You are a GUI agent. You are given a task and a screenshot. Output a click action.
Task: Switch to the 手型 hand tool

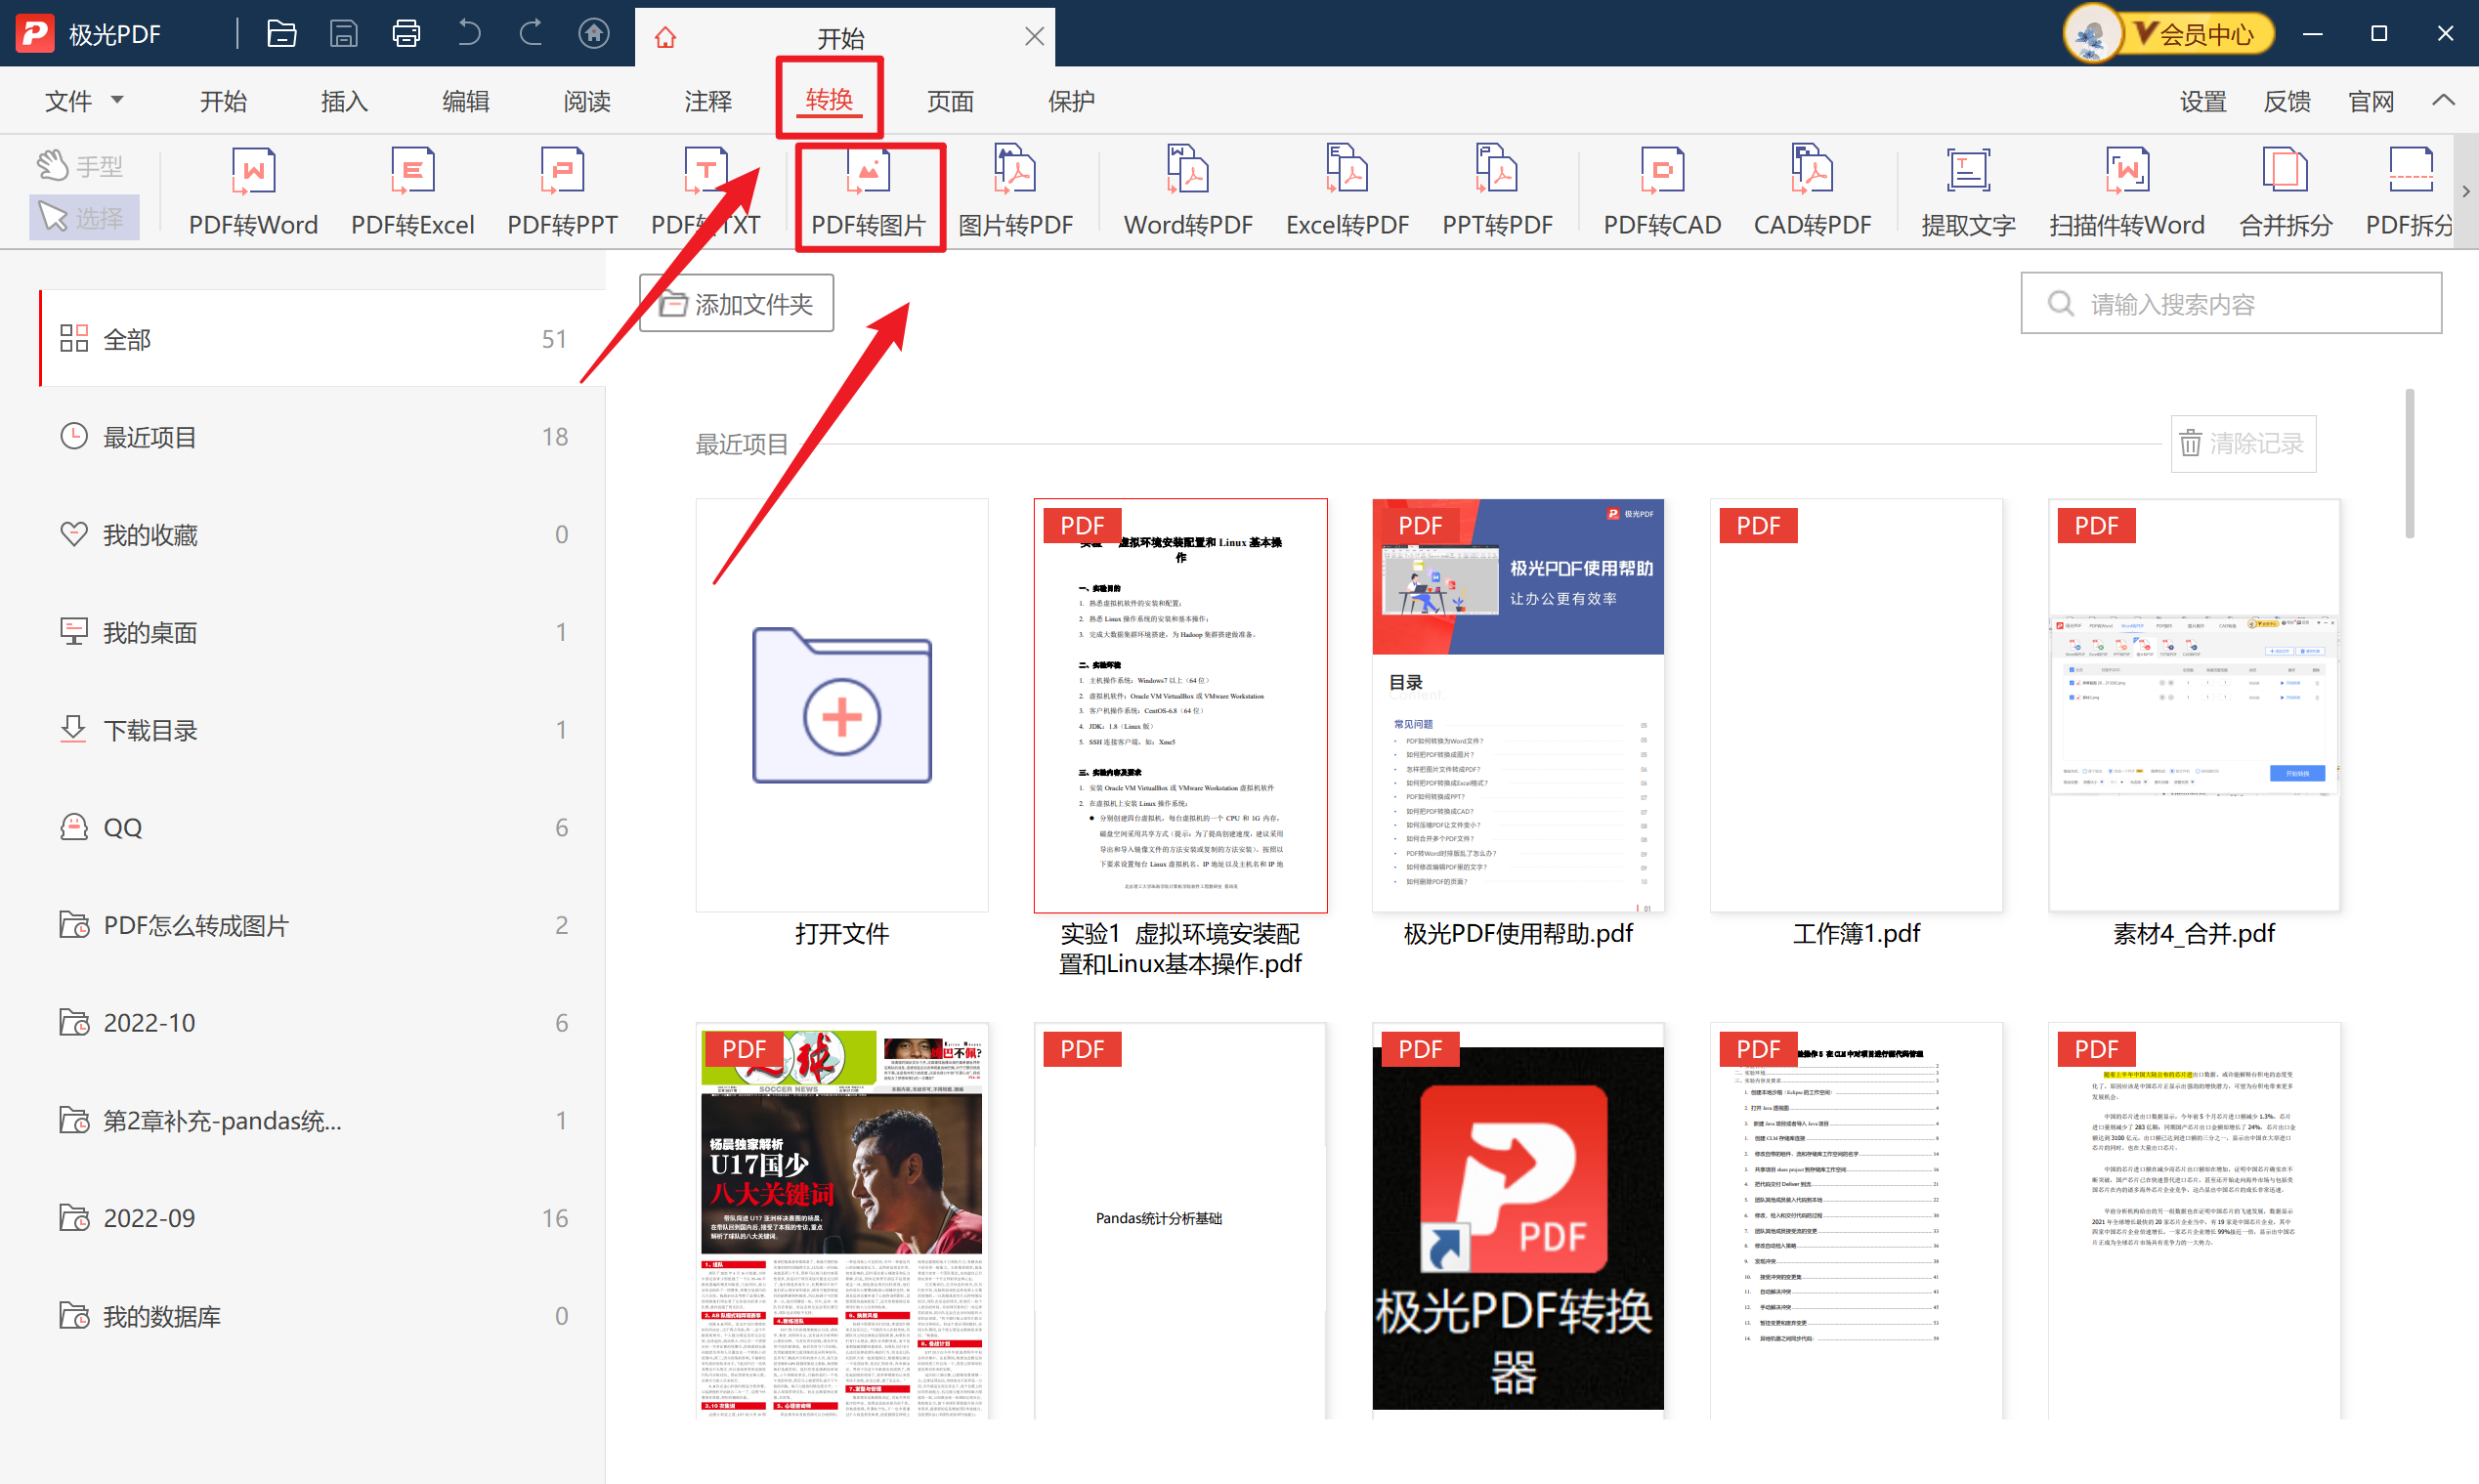[82, 166]
